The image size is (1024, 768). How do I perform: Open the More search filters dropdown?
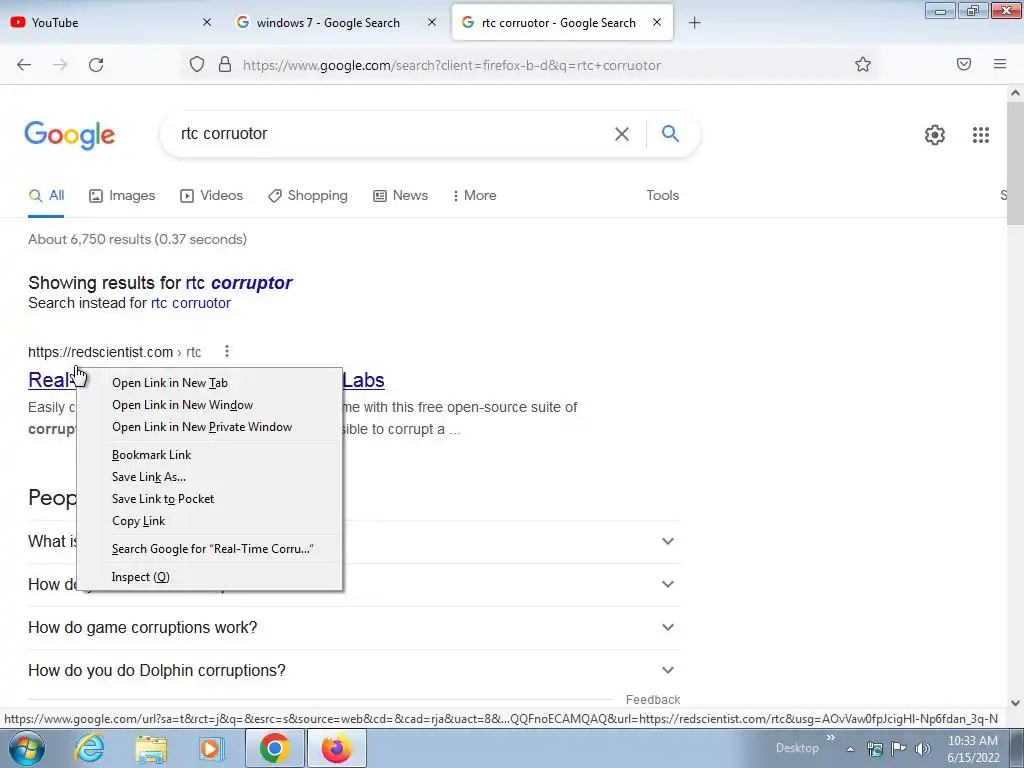point(475,195)
